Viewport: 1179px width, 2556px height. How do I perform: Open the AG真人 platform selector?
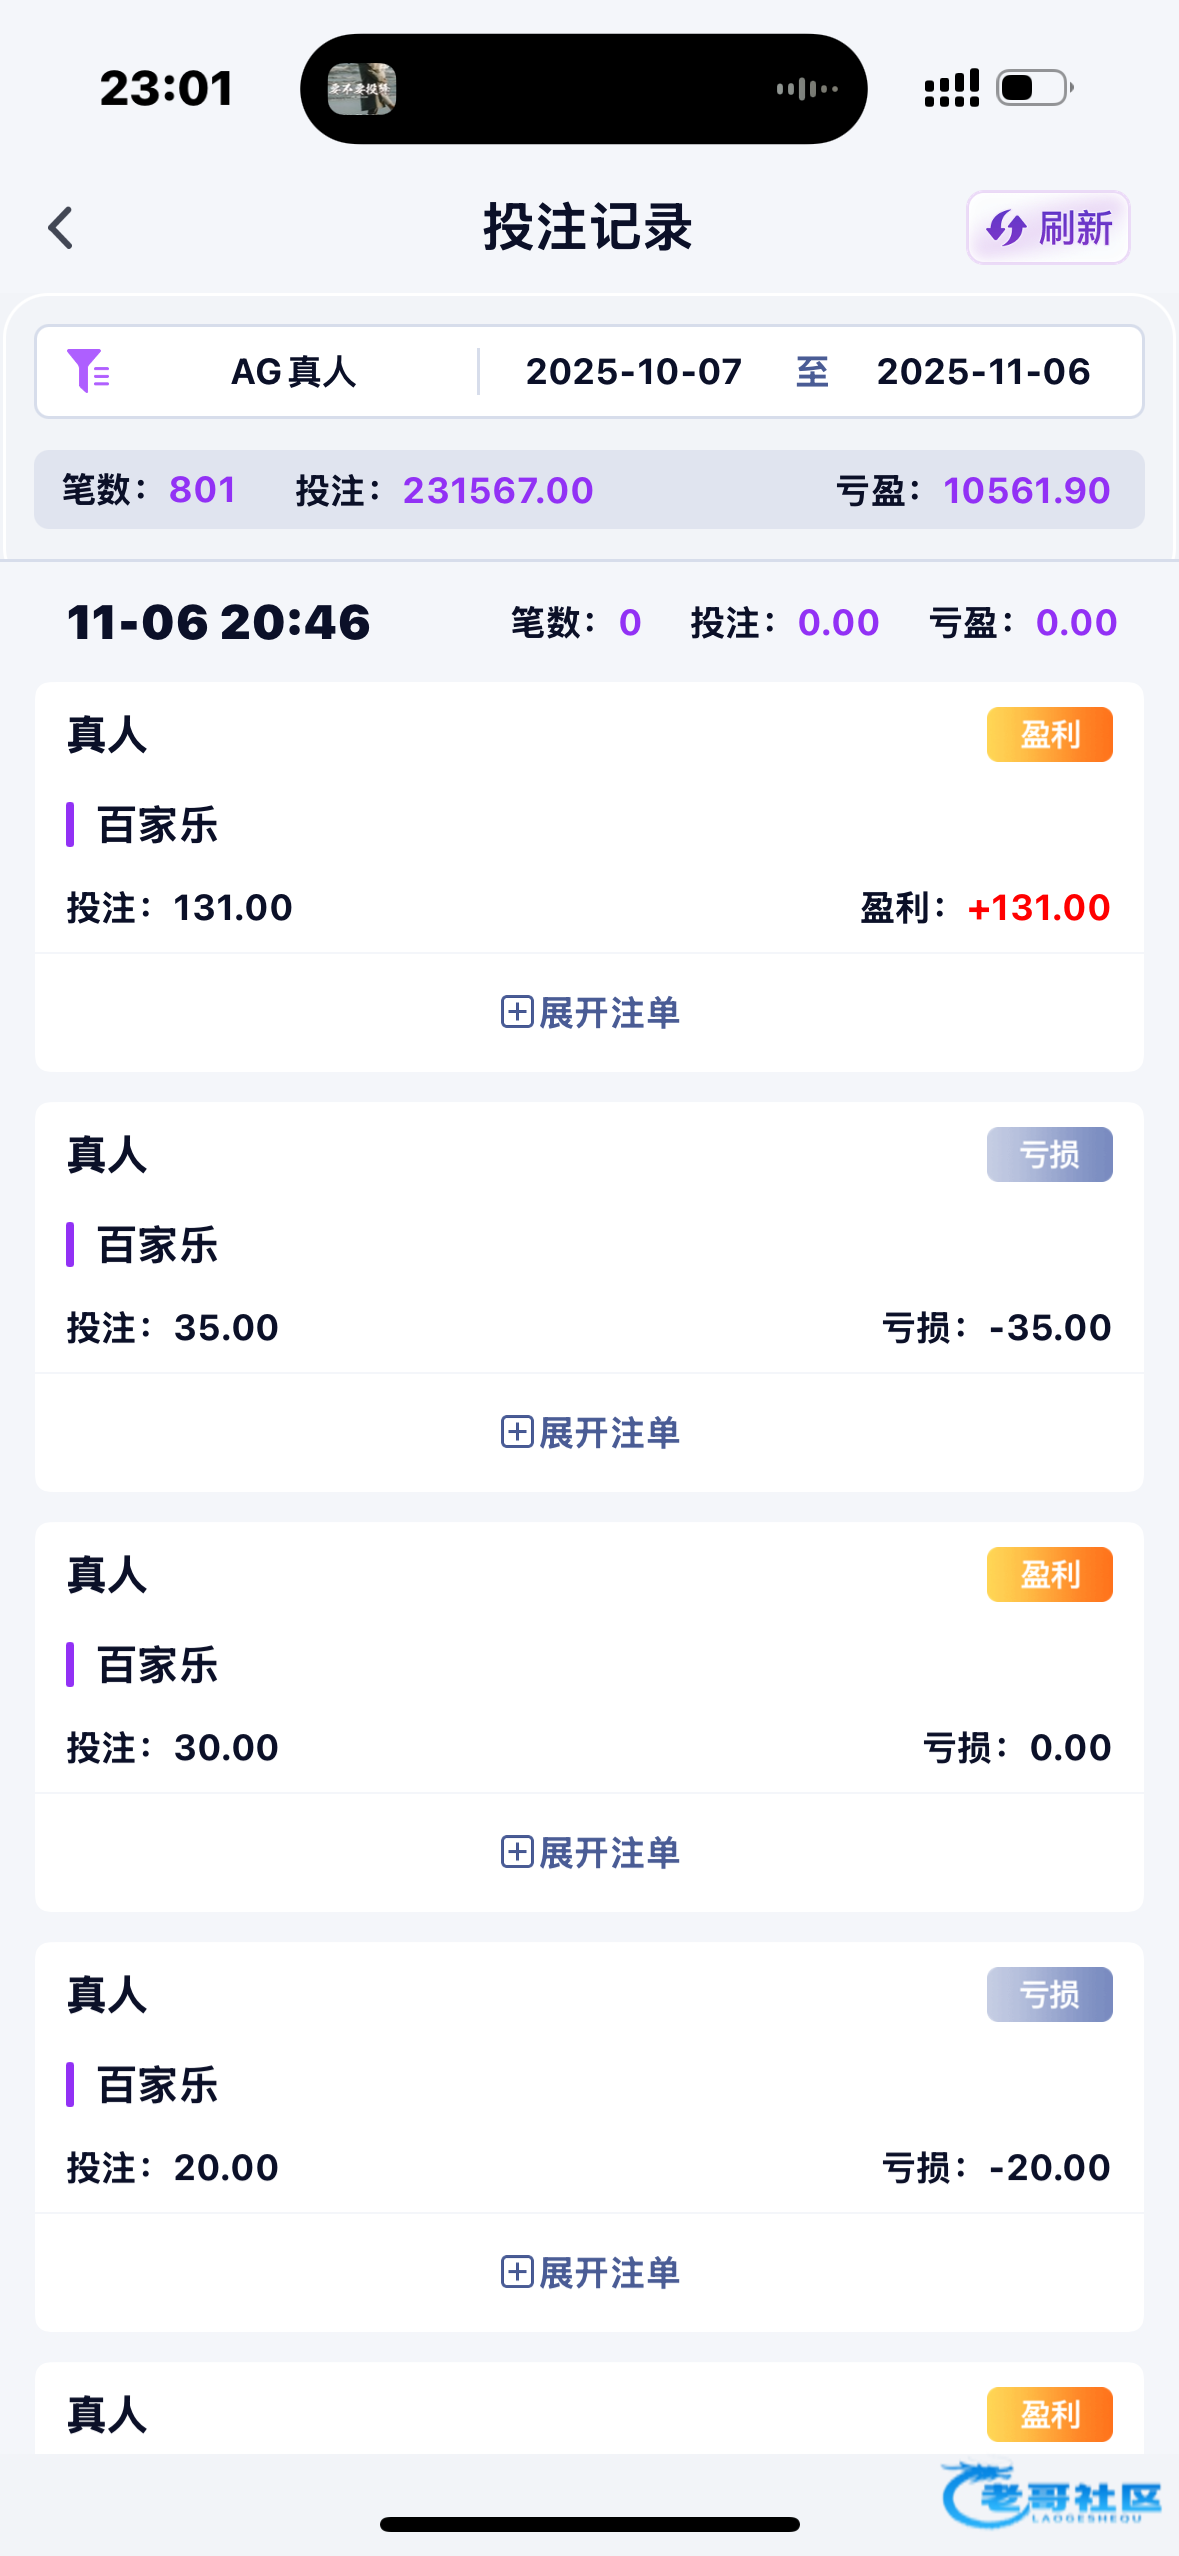(x=293, y=372)
